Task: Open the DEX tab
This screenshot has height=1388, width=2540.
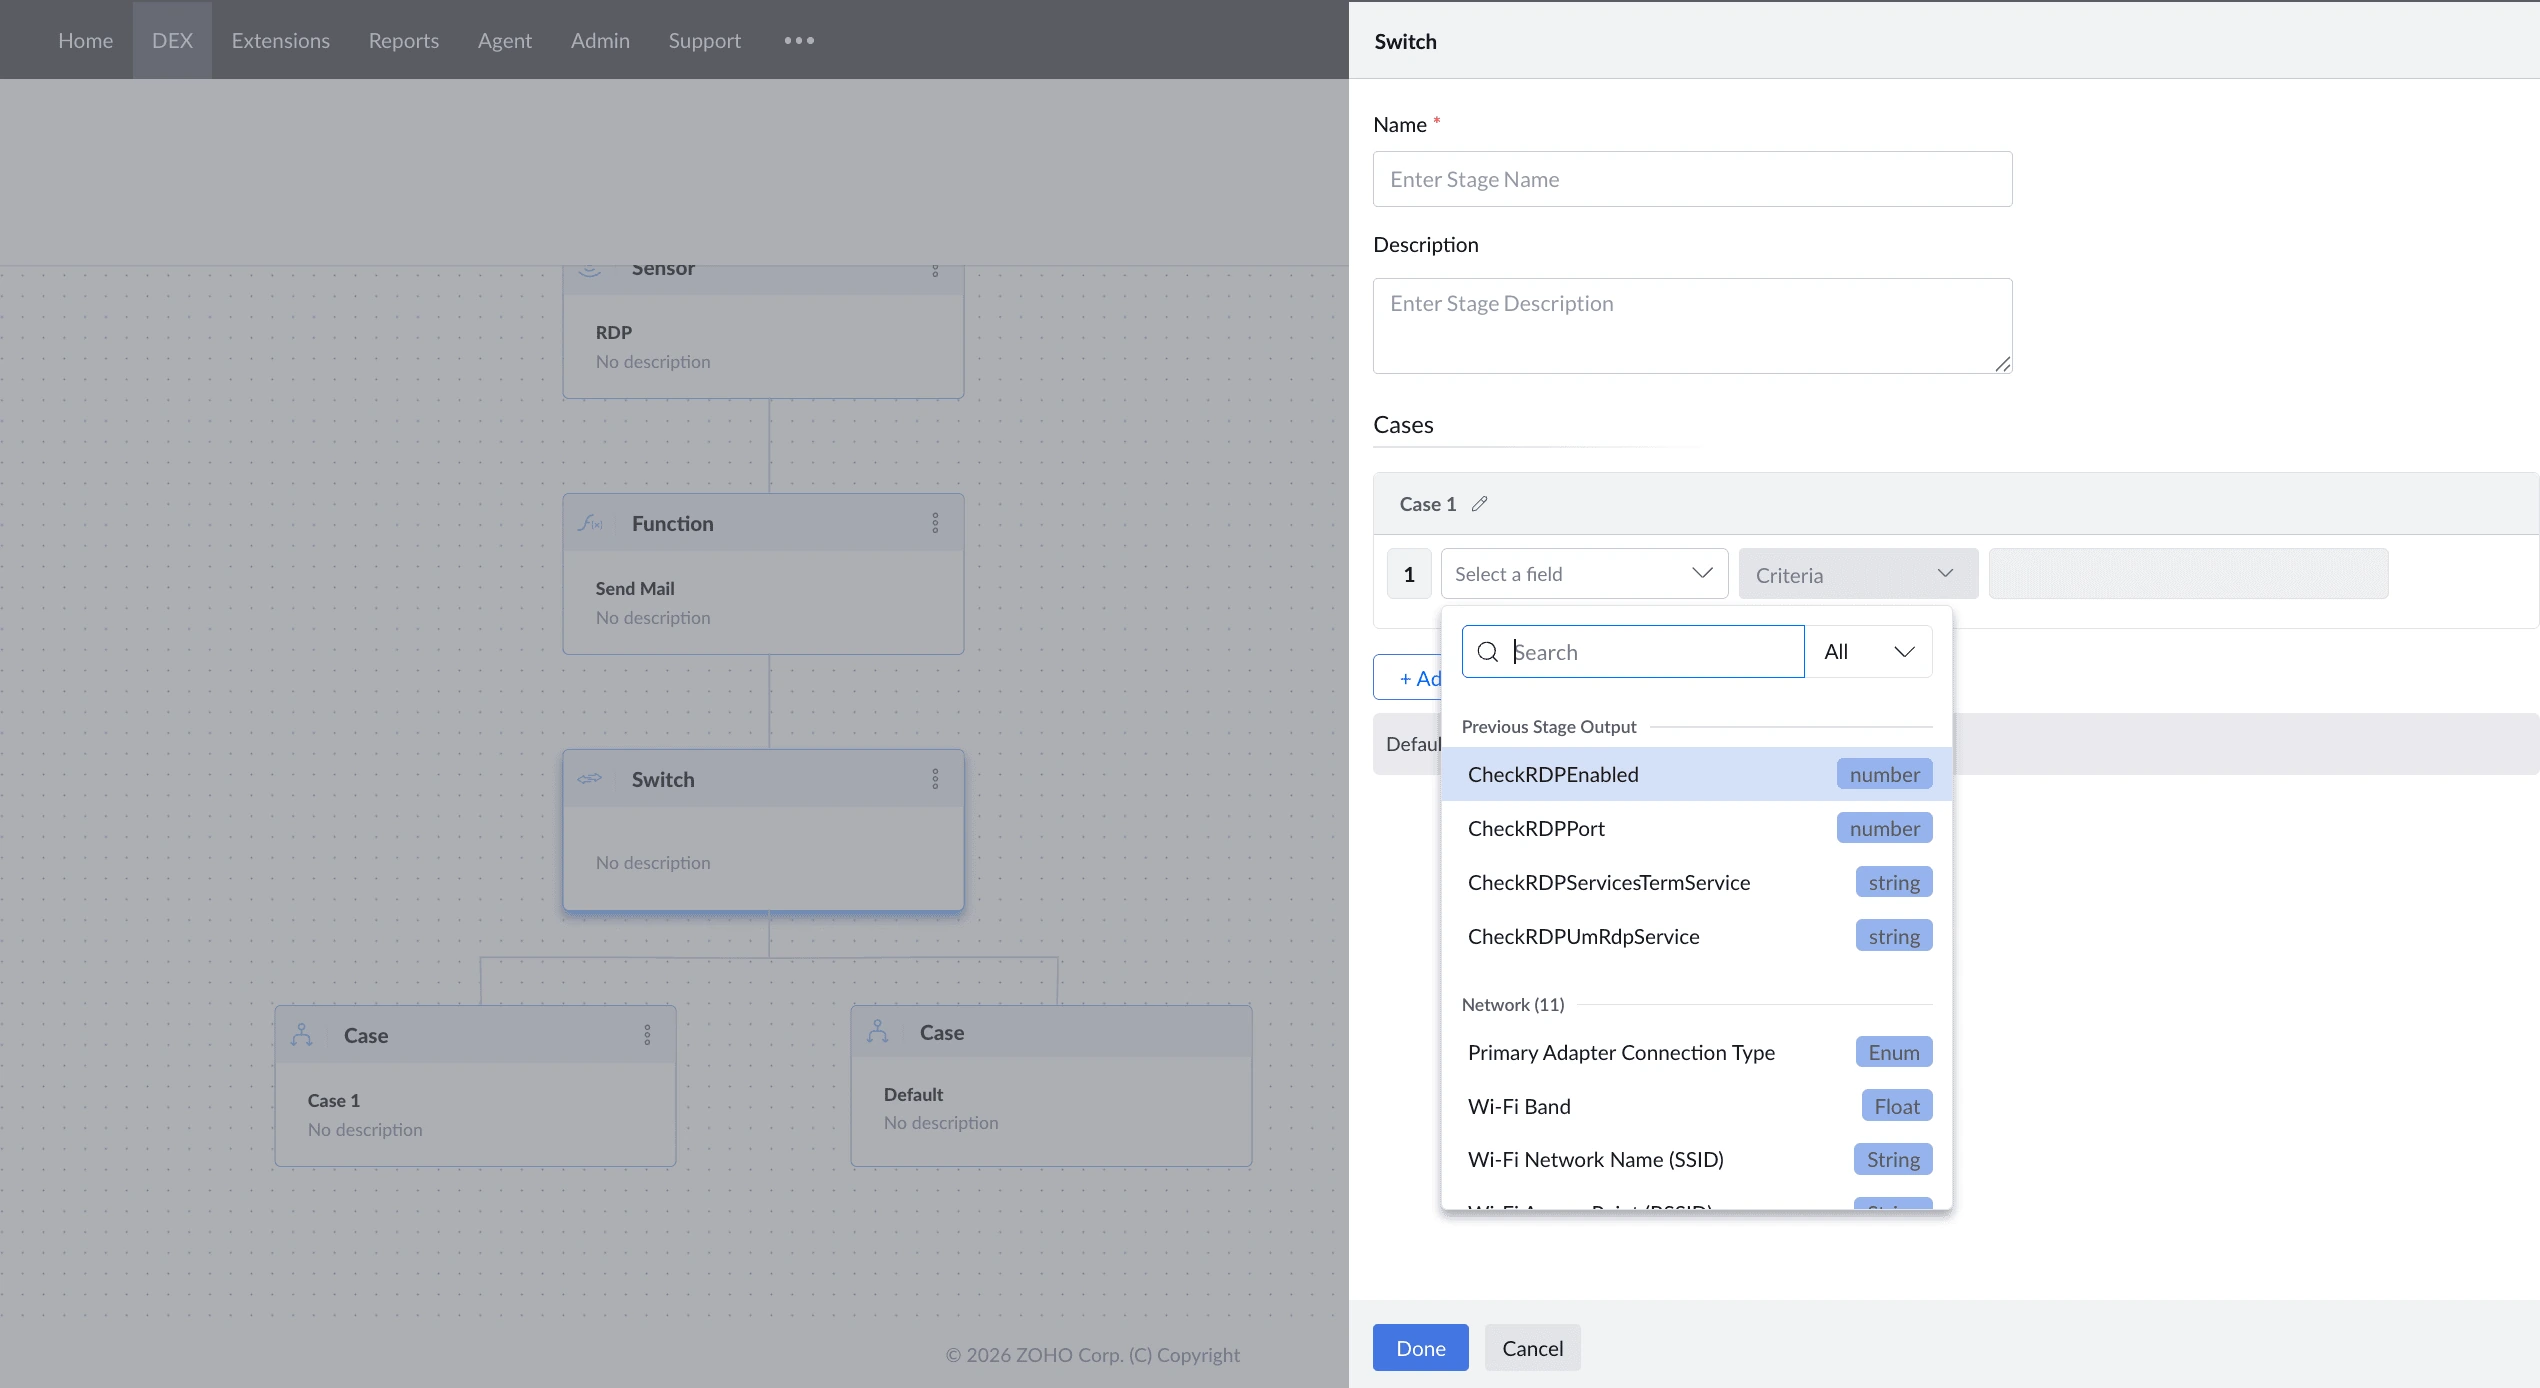Action: [172, 40]
